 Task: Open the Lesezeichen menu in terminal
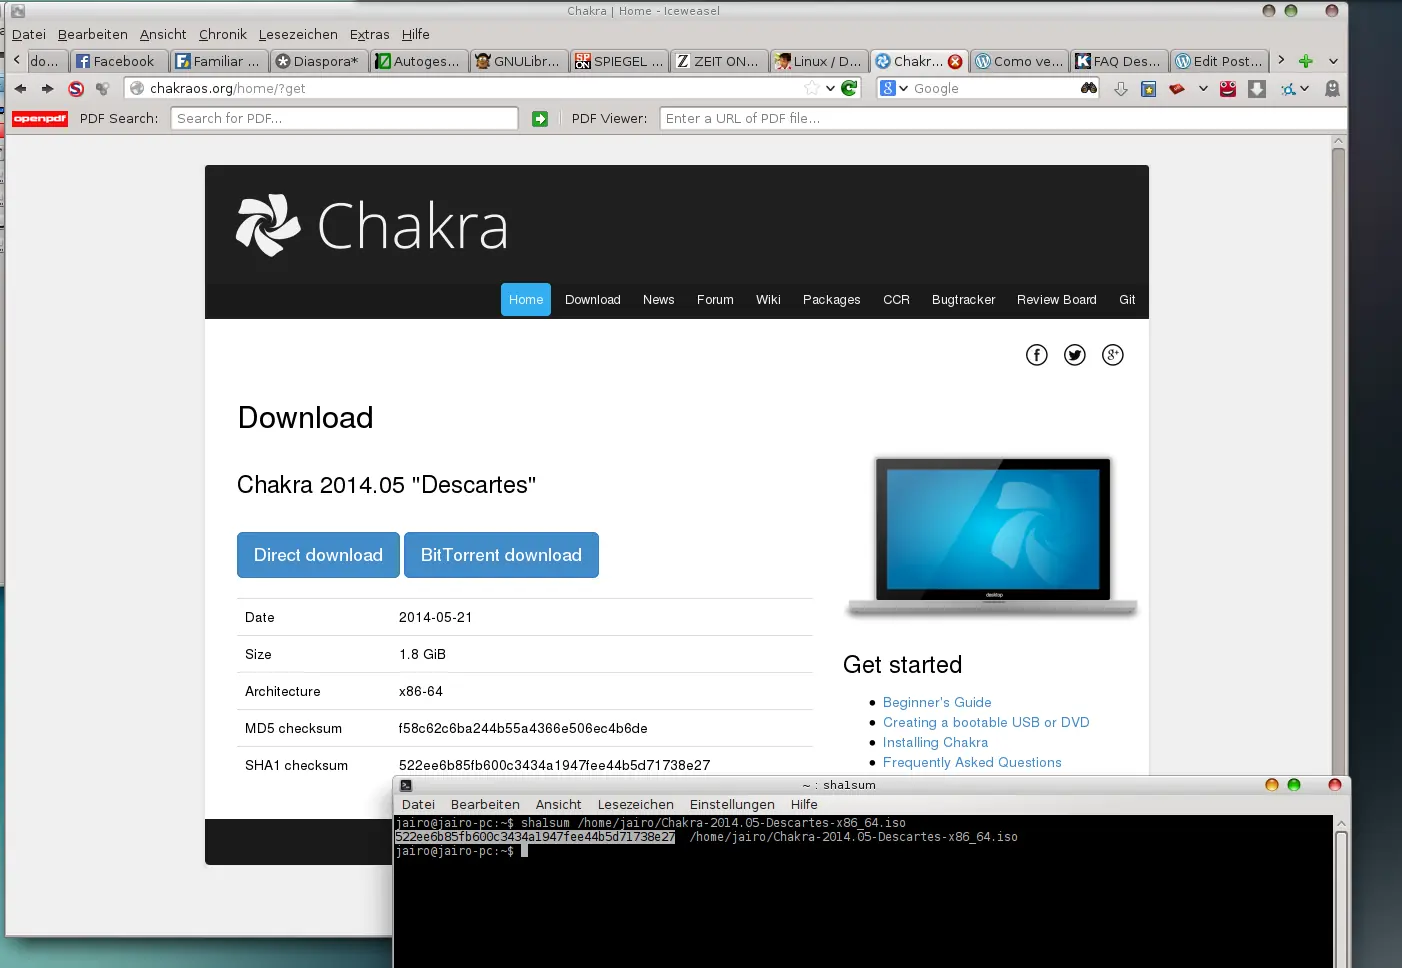tap(636, 804)
